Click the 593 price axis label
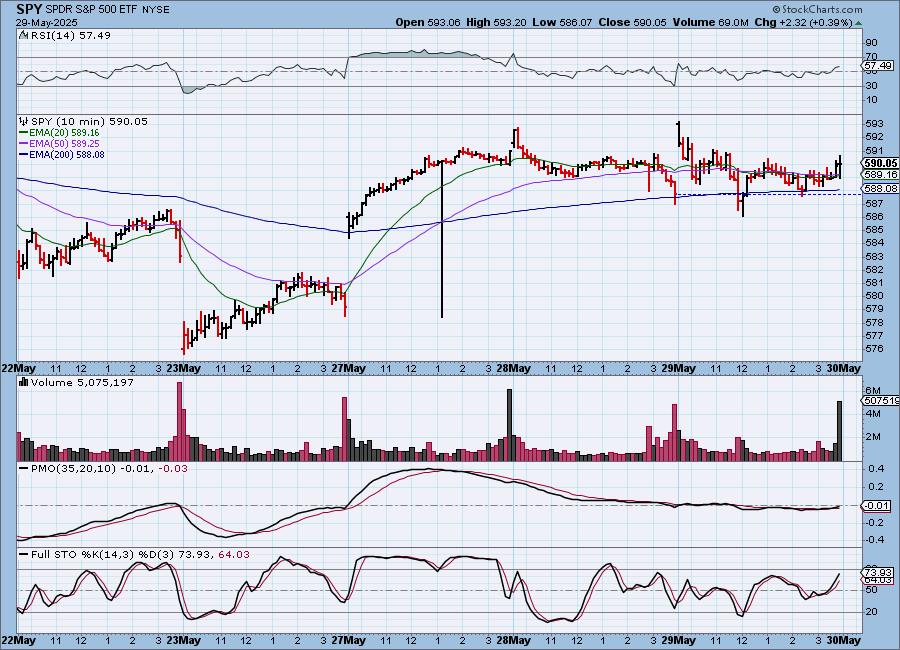 (x=873, y=123)
